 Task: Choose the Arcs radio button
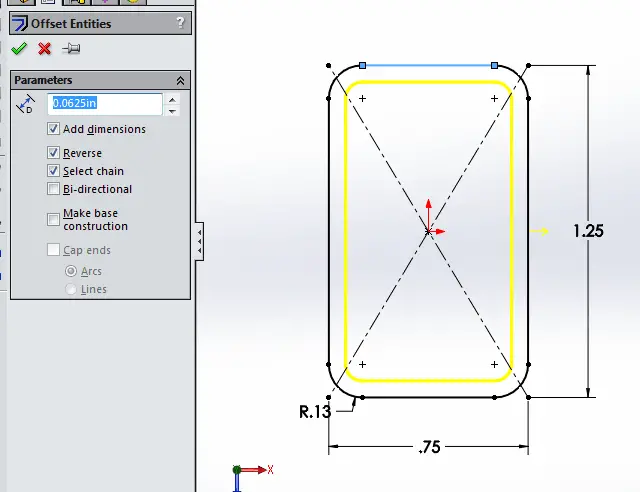tap(71, 271)
